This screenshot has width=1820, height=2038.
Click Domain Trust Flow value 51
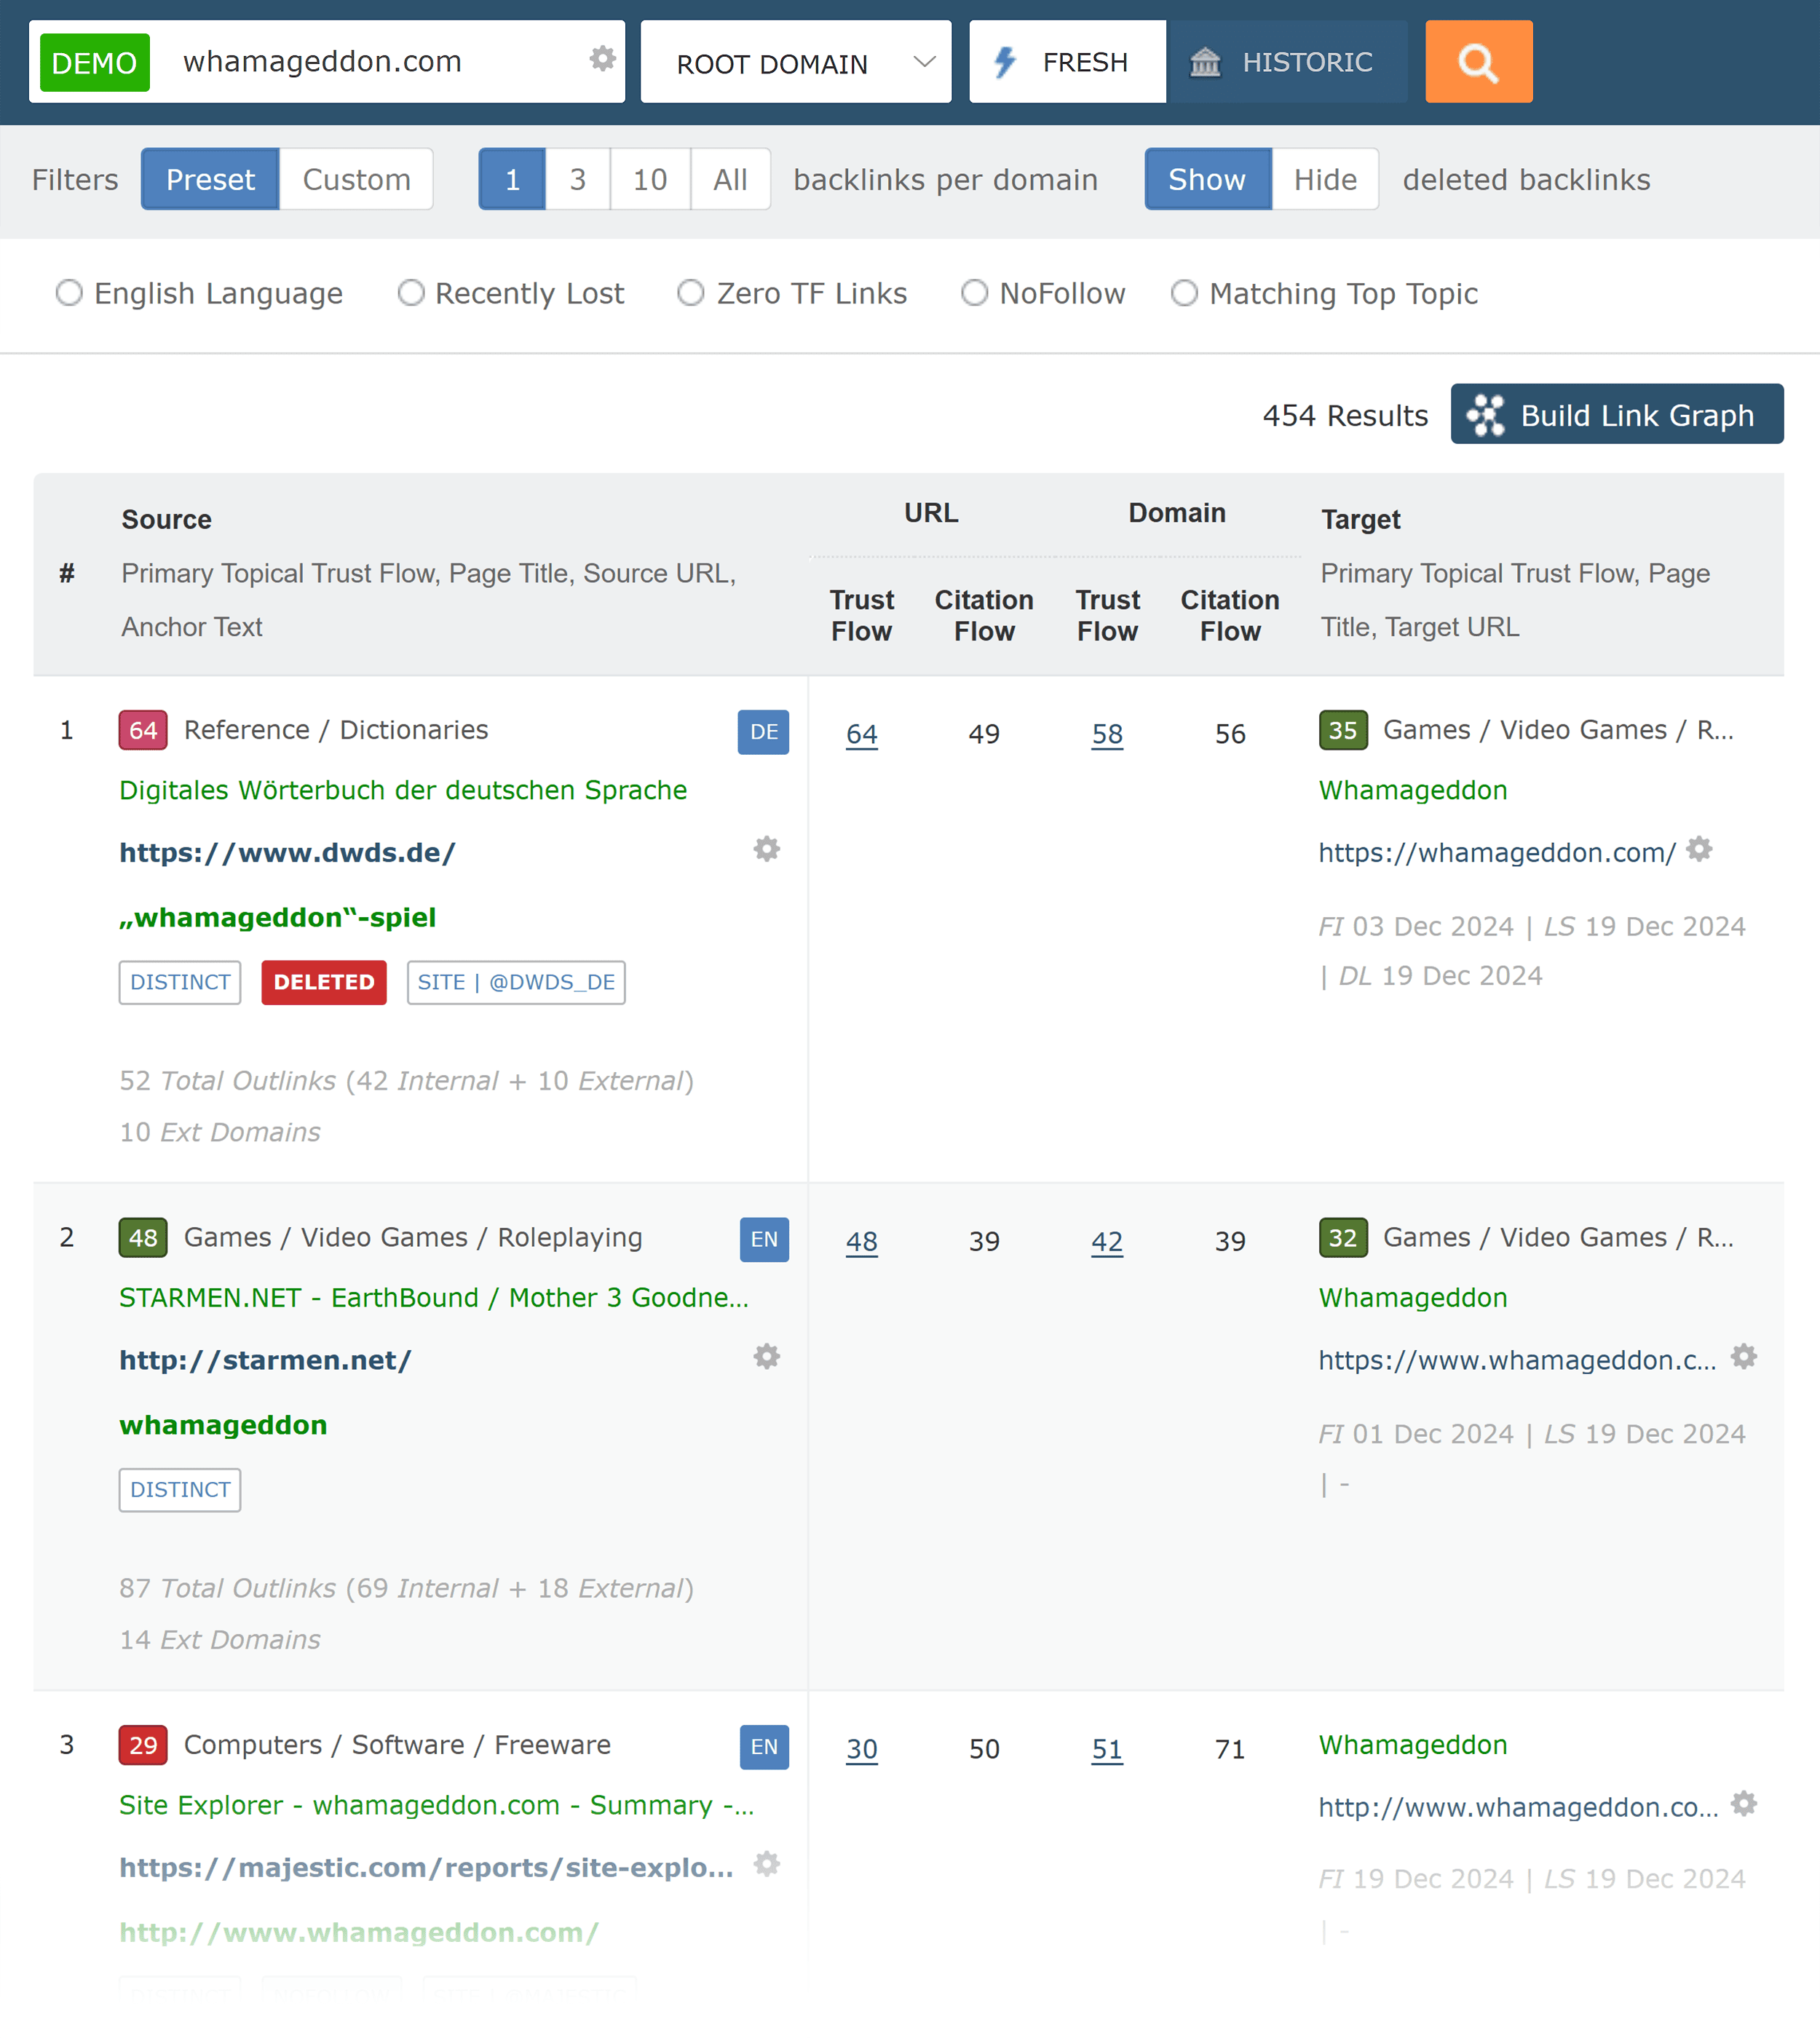click(1107, 1749)
